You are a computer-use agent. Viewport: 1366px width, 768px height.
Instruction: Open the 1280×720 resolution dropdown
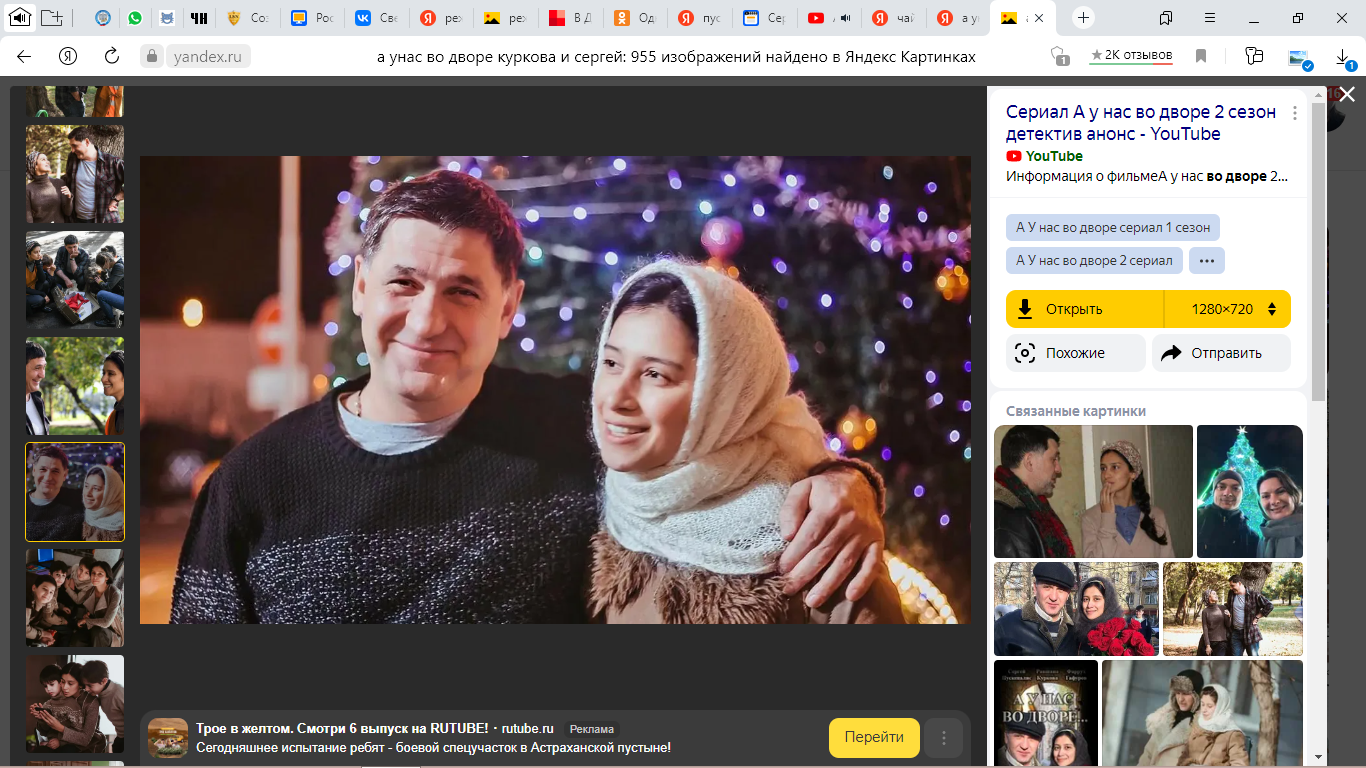pos(1228,309)
